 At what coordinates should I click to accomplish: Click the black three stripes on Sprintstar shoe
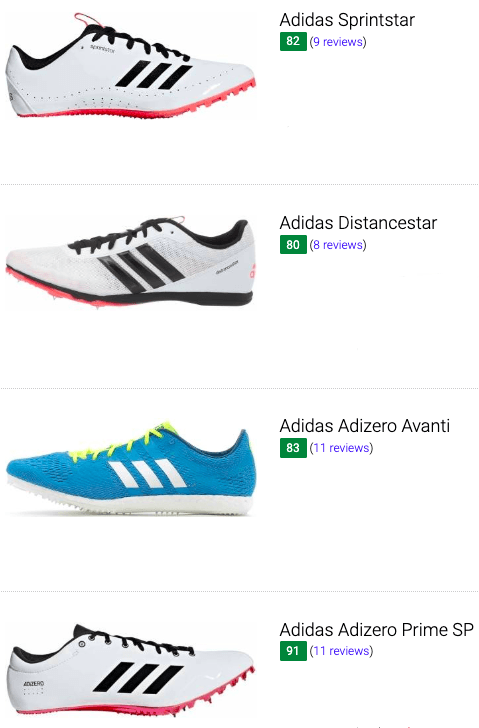tap(154, 74)
